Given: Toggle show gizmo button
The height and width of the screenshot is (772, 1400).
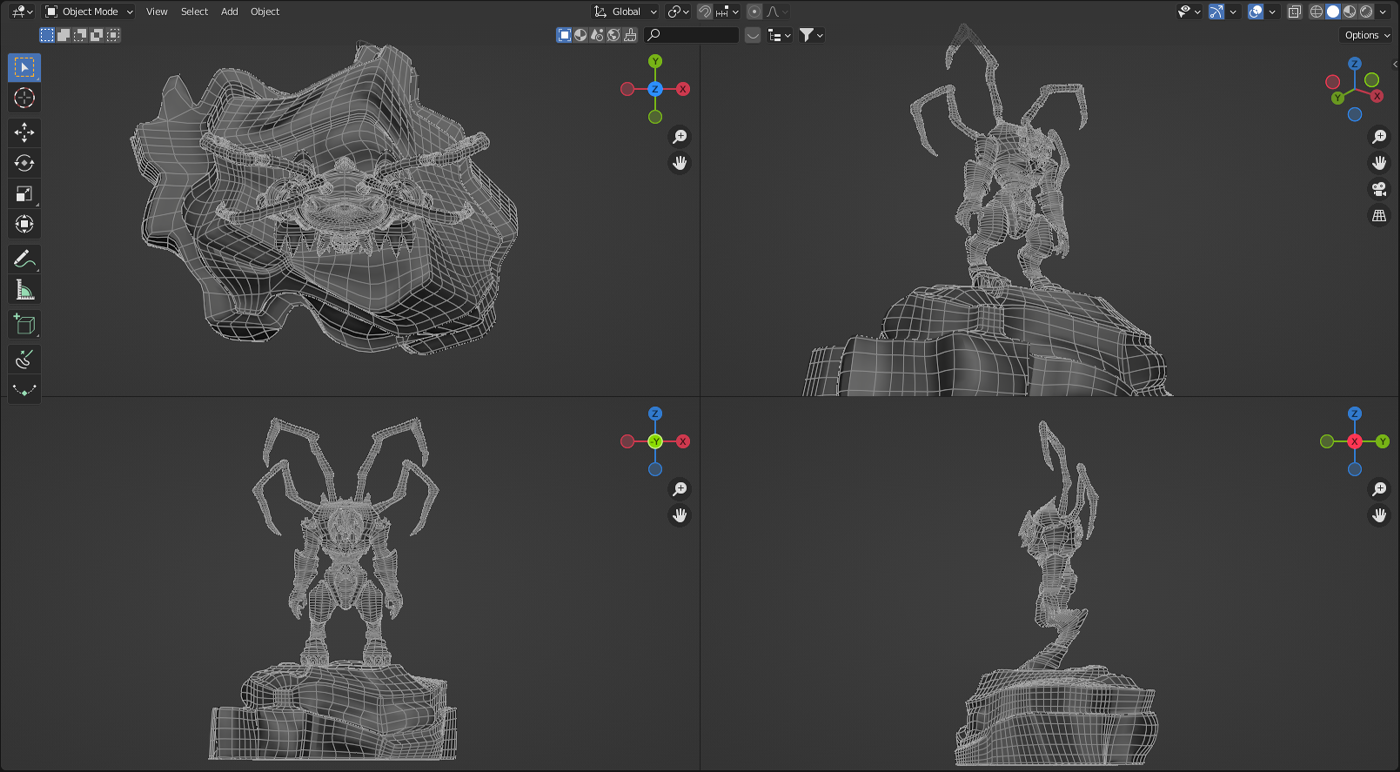Looking at the screenshot, I should click(1216, 12).
